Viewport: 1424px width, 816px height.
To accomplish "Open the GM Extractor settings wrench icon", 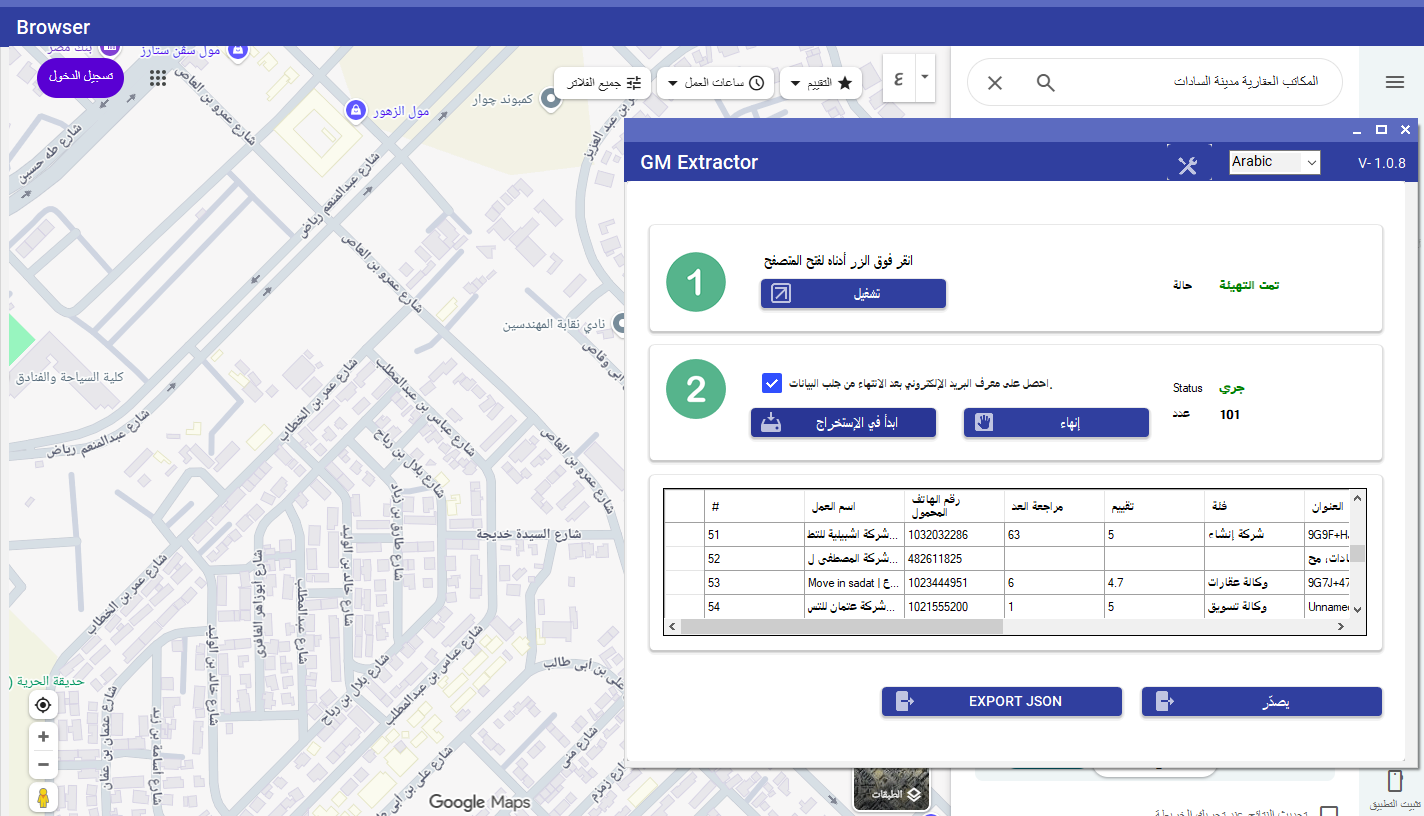I will pyautogui.click(x=1187, y=164).
